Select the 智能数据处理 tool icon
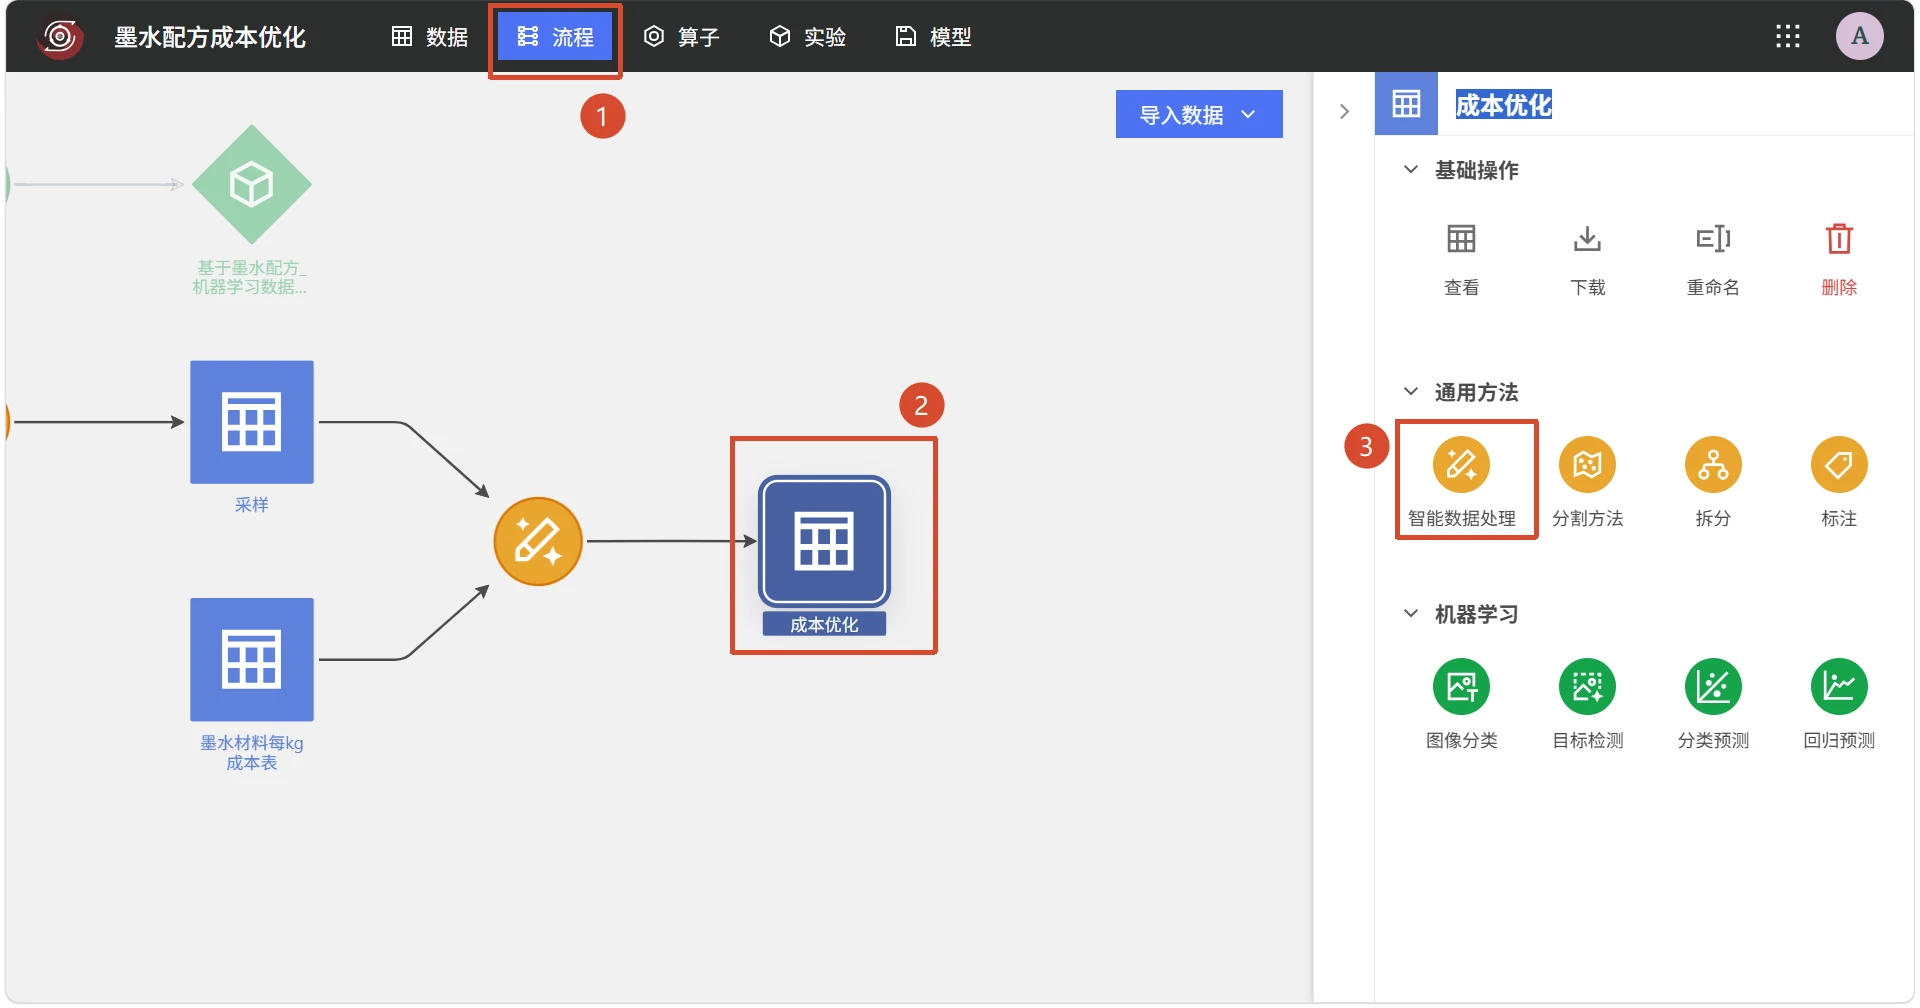Viewport: 1920px width, 1008px height. point(1461,465)
